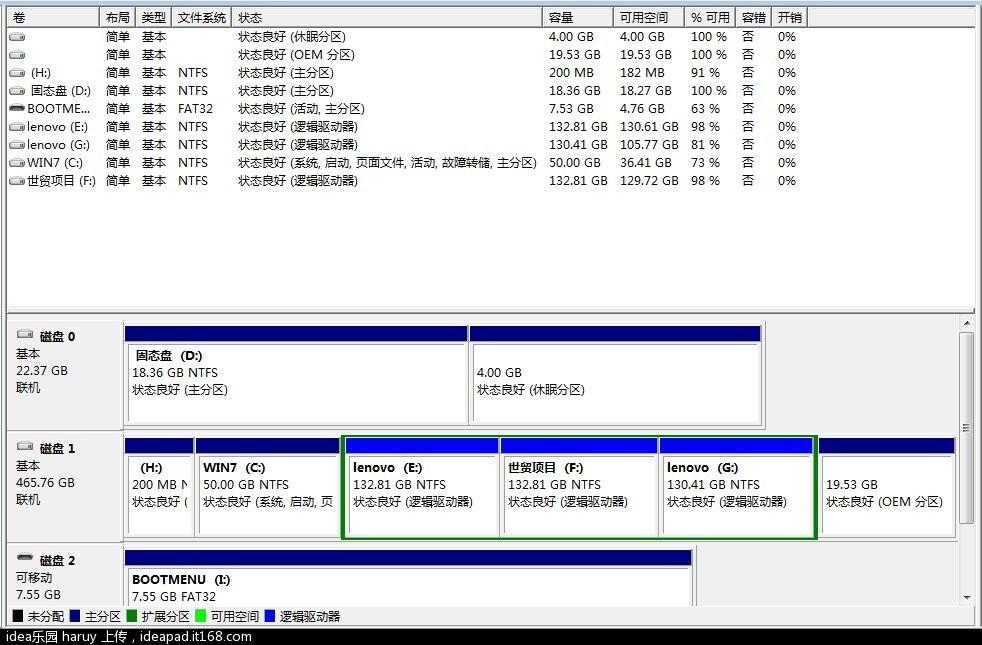Select the 固态盘 (D:) drive icon in the volume list
982x645 pixels.
coord(18,91)
